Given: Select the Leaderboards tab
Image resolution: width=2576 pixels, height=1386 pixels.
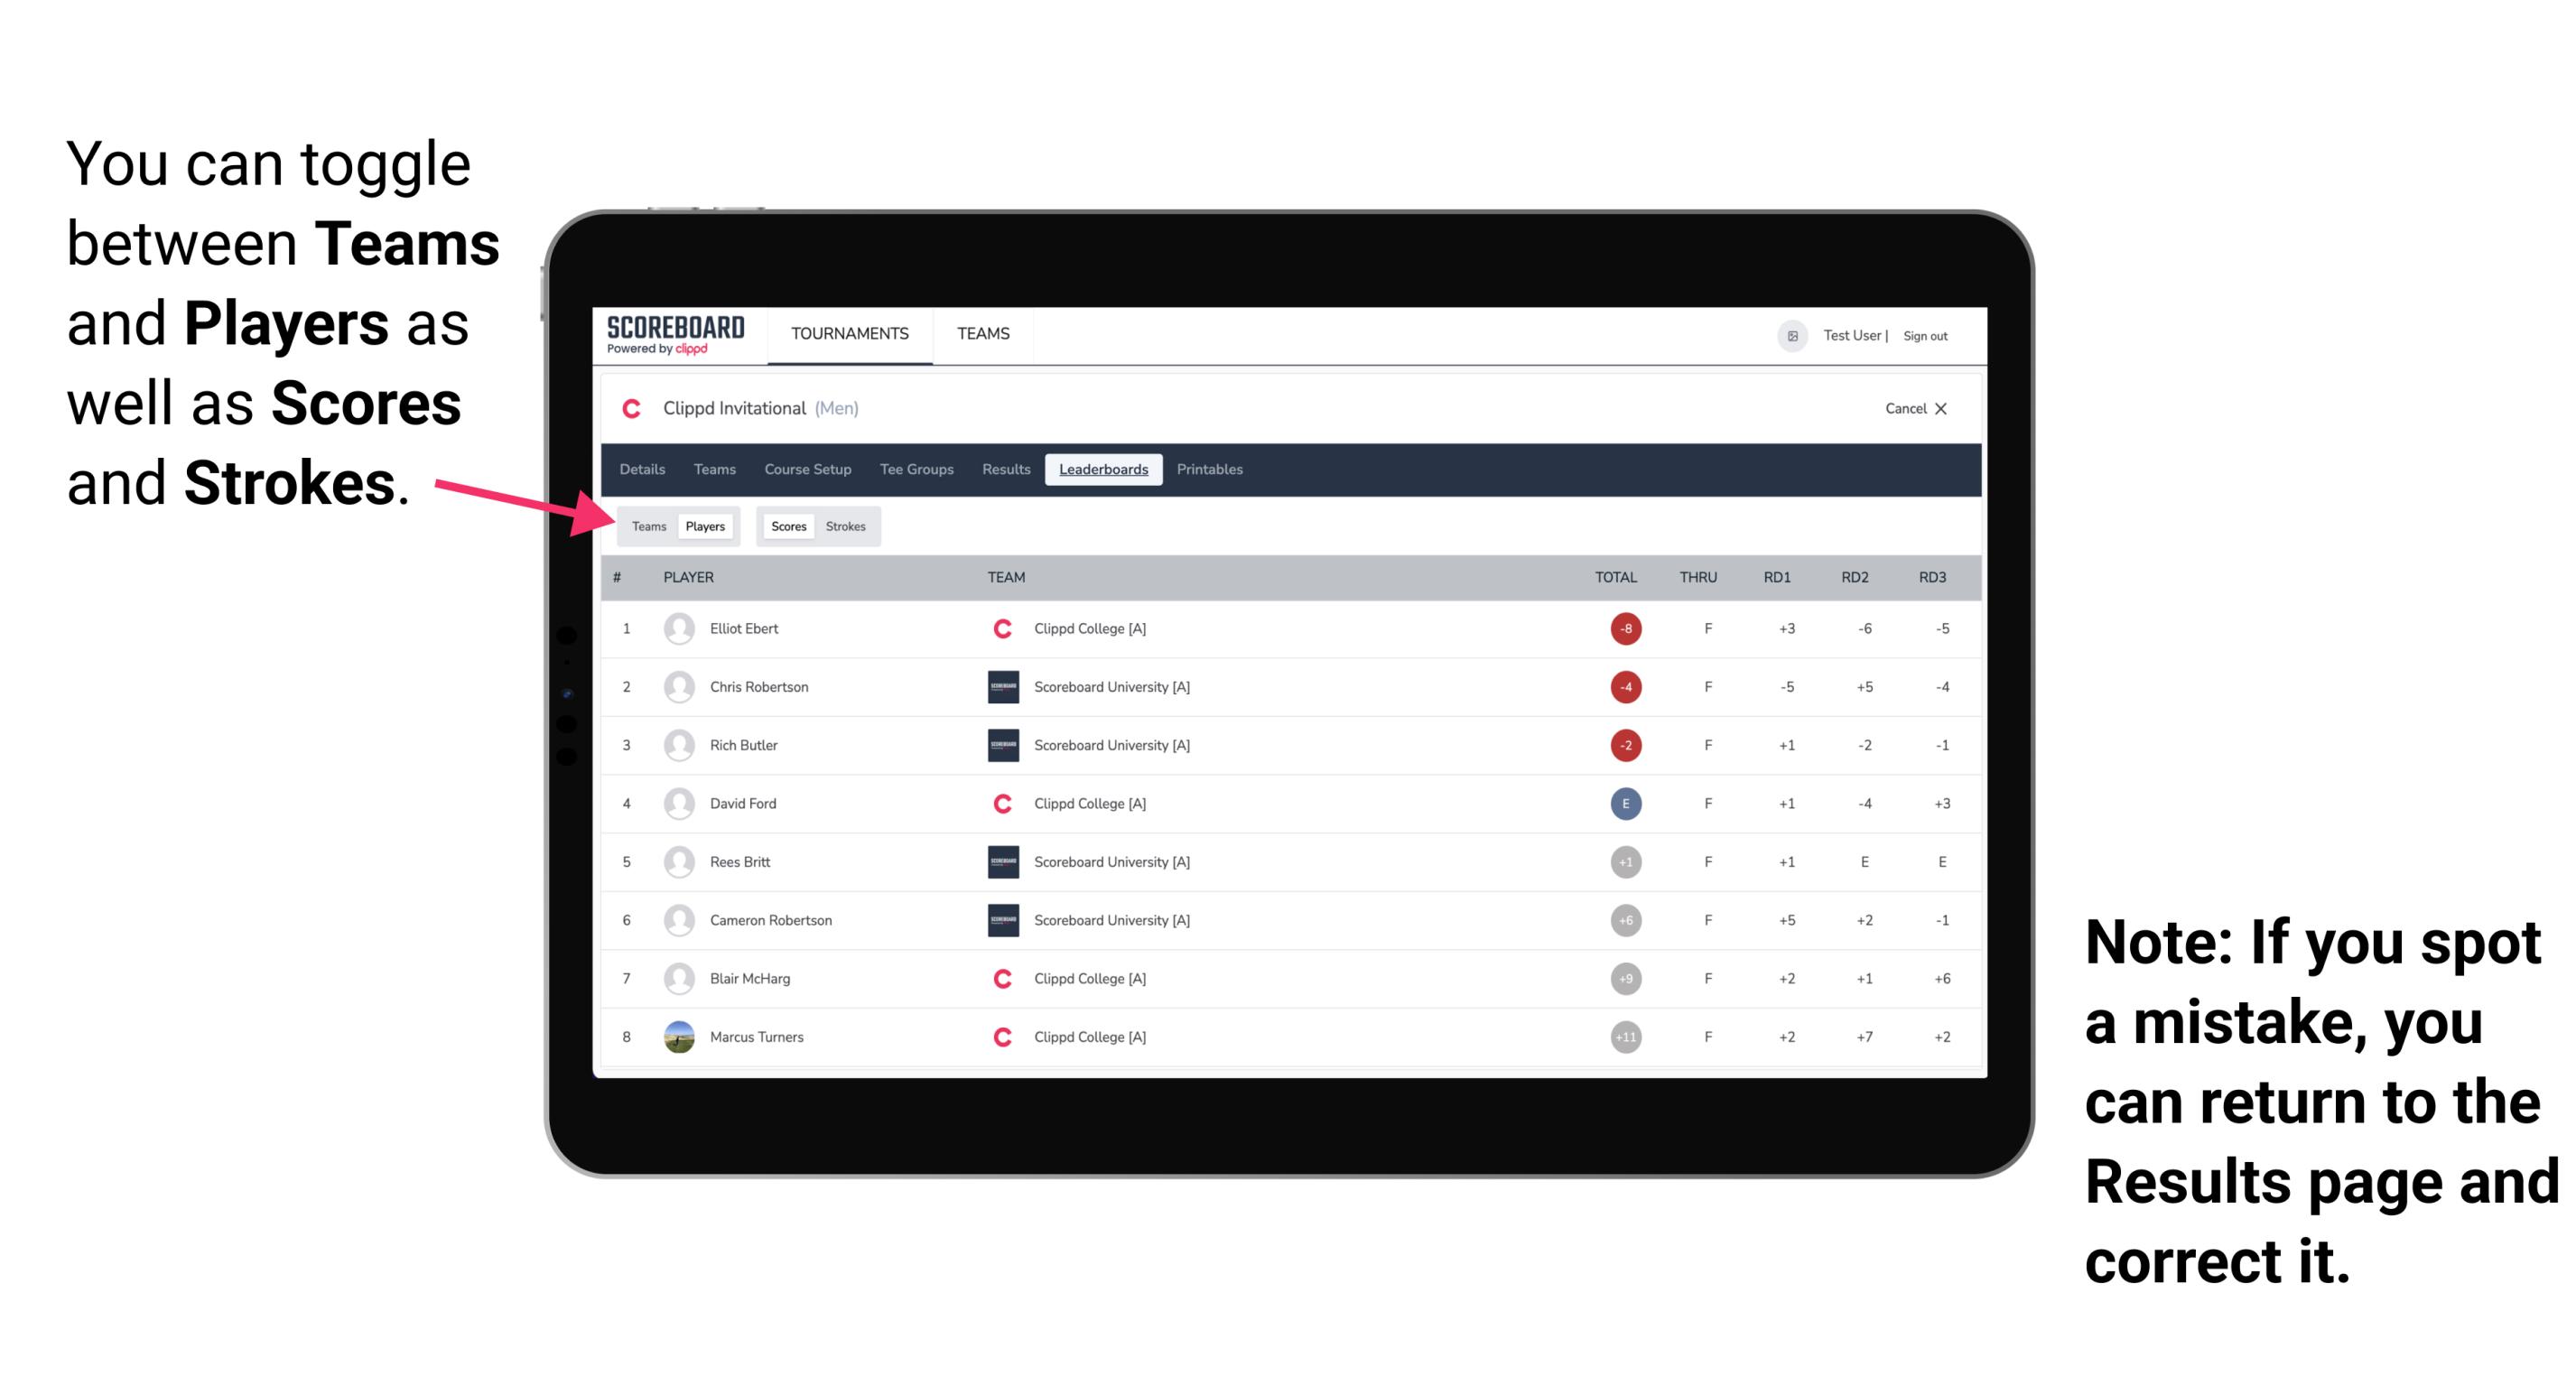Looking at the screenshot, I should pyautogui.click(x=1103, y=470).
